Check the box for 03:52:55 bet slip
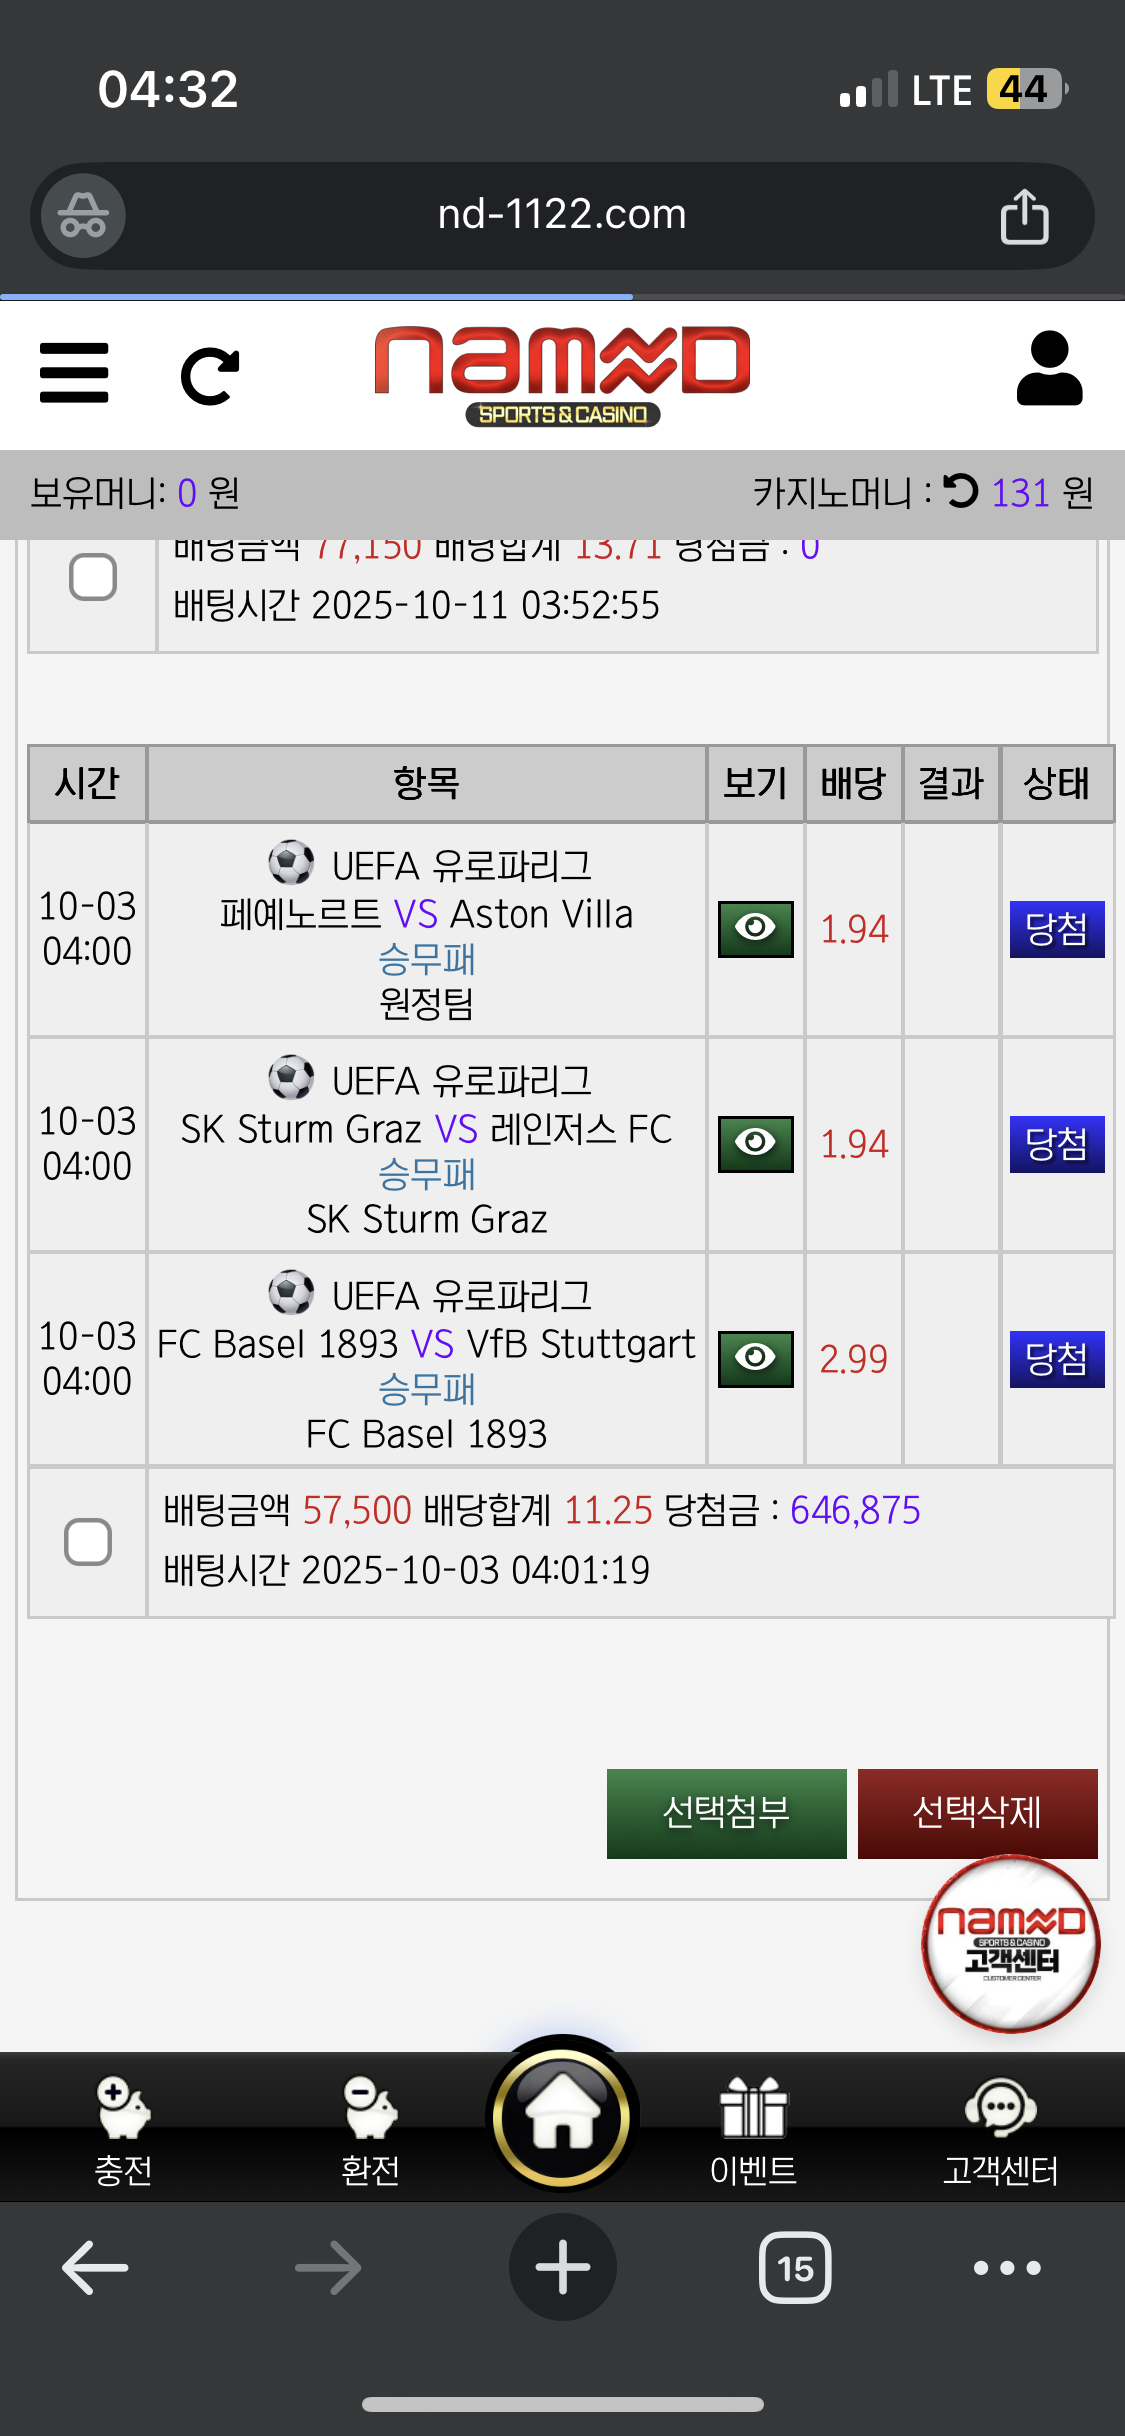Image resolution: width=1125 pixels, height=2436 pixels. (93, 577)
